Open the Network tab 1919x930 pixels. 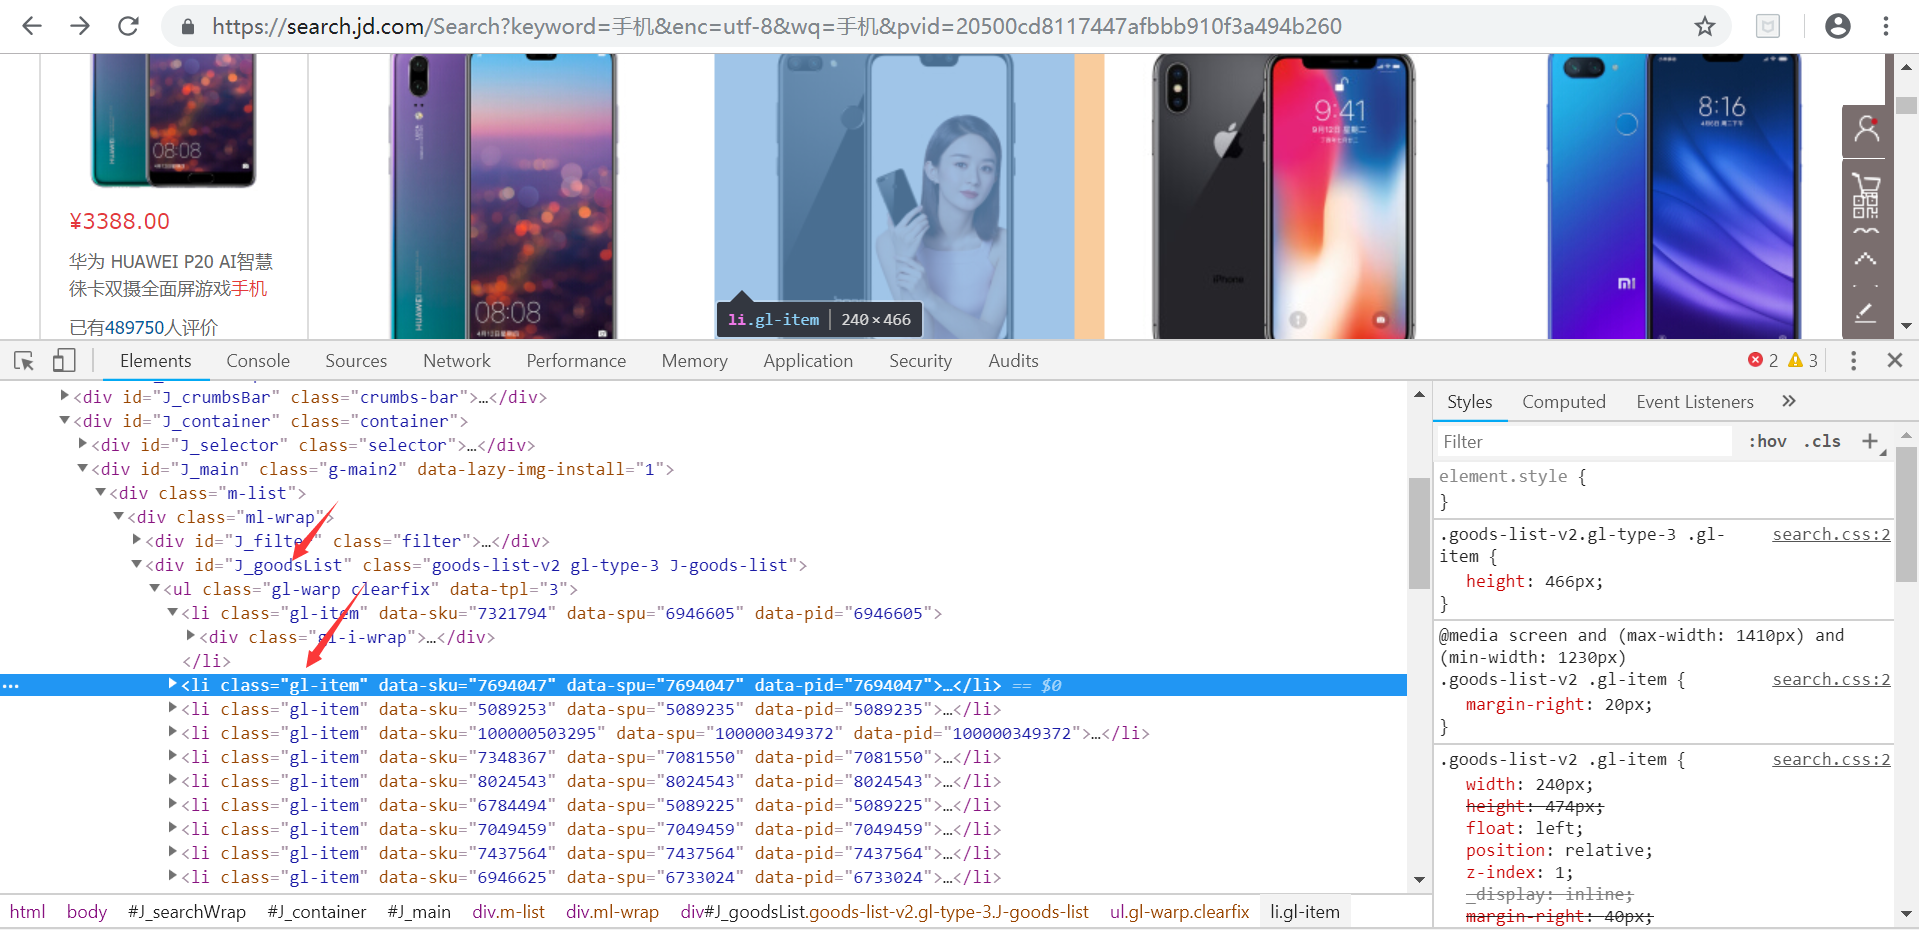(x=457, y=361)
